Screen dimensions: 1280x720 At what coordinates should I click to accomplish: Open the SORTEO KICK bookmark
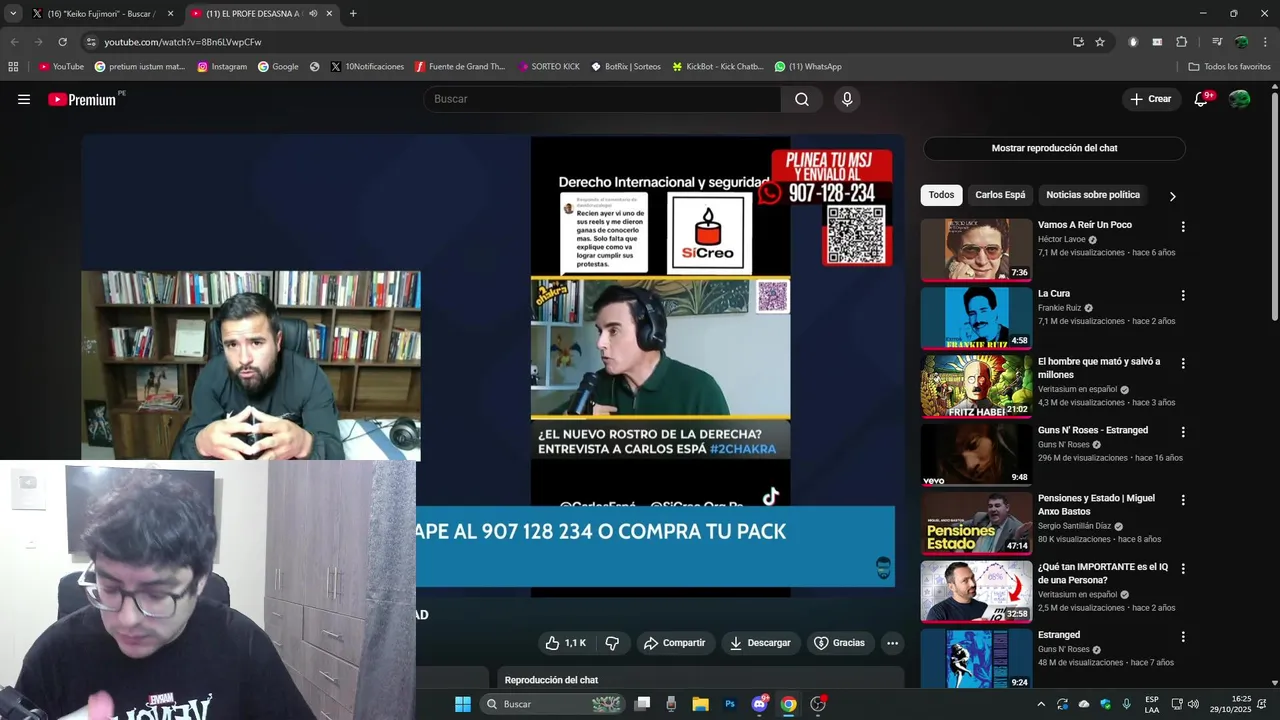[549, 67]
